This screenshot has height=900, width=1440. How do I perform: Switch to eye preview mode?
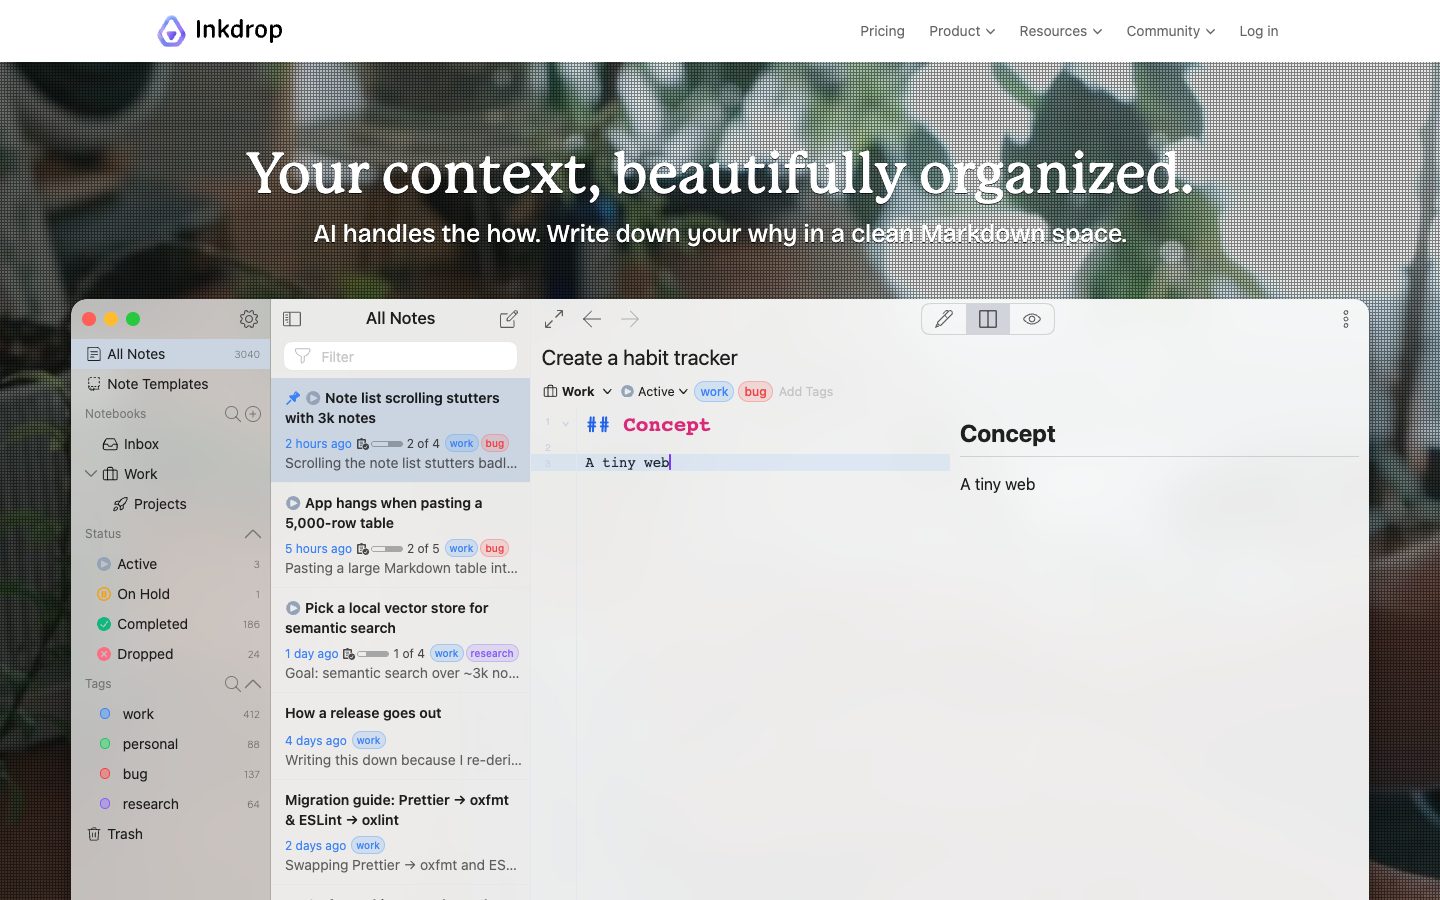1032,319
